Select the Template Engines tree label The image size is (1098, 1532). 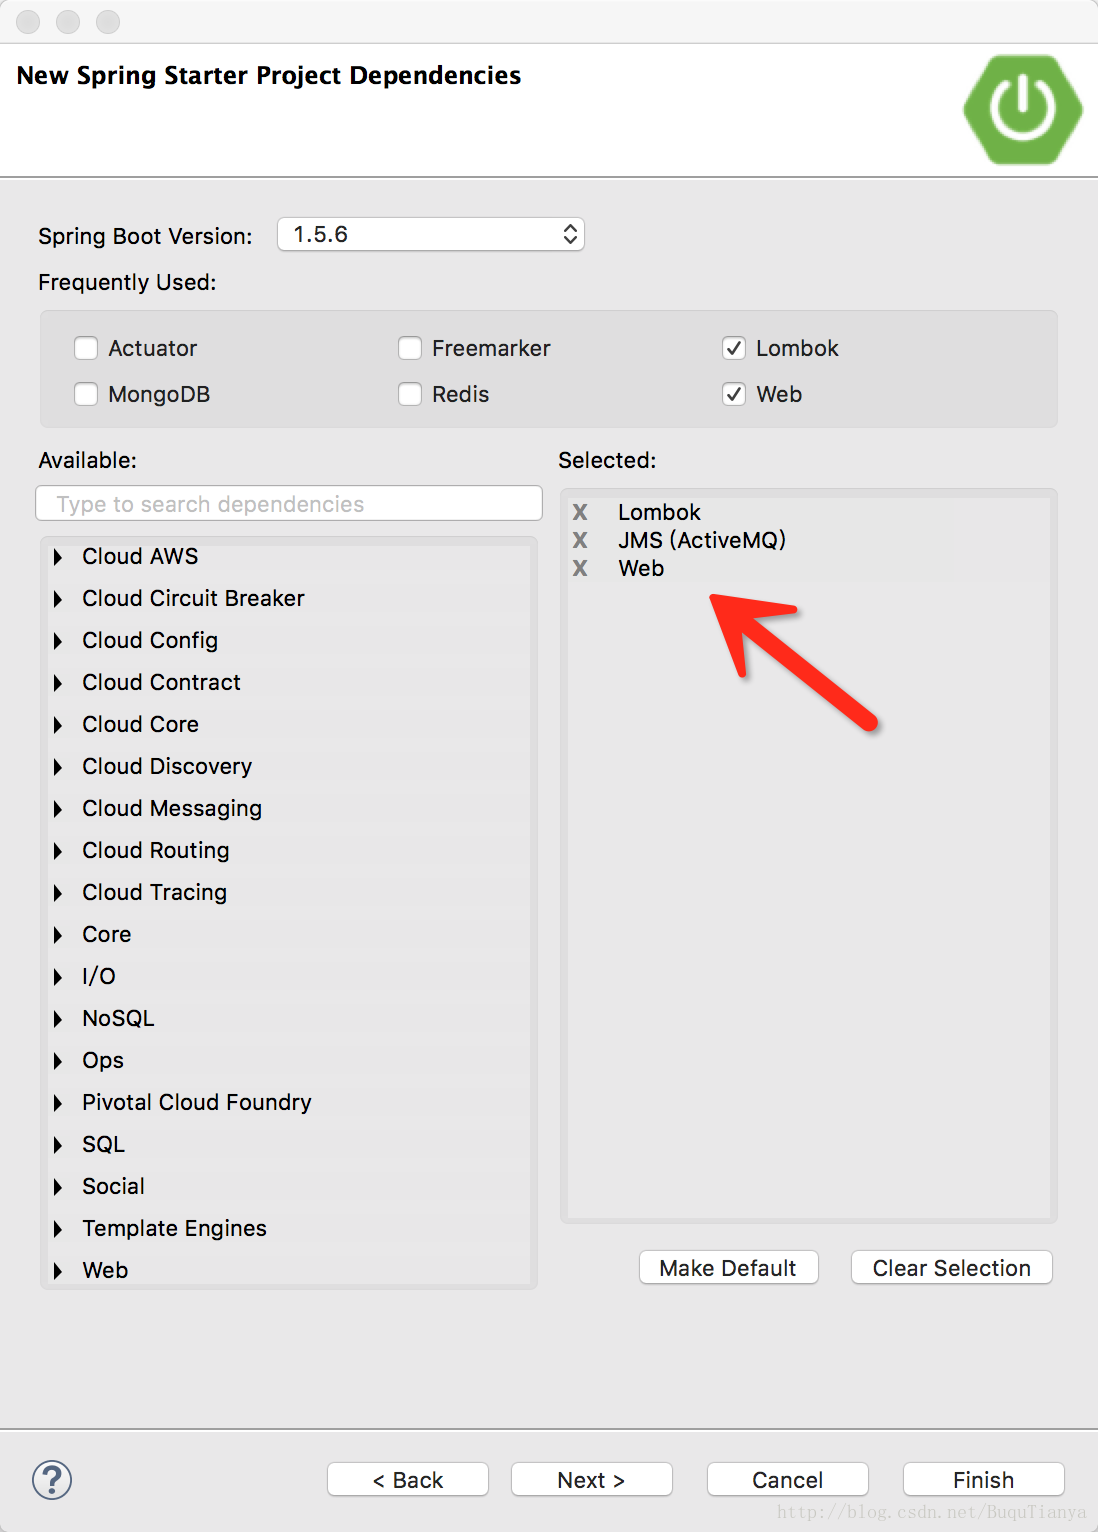[x=174, y=1229]
